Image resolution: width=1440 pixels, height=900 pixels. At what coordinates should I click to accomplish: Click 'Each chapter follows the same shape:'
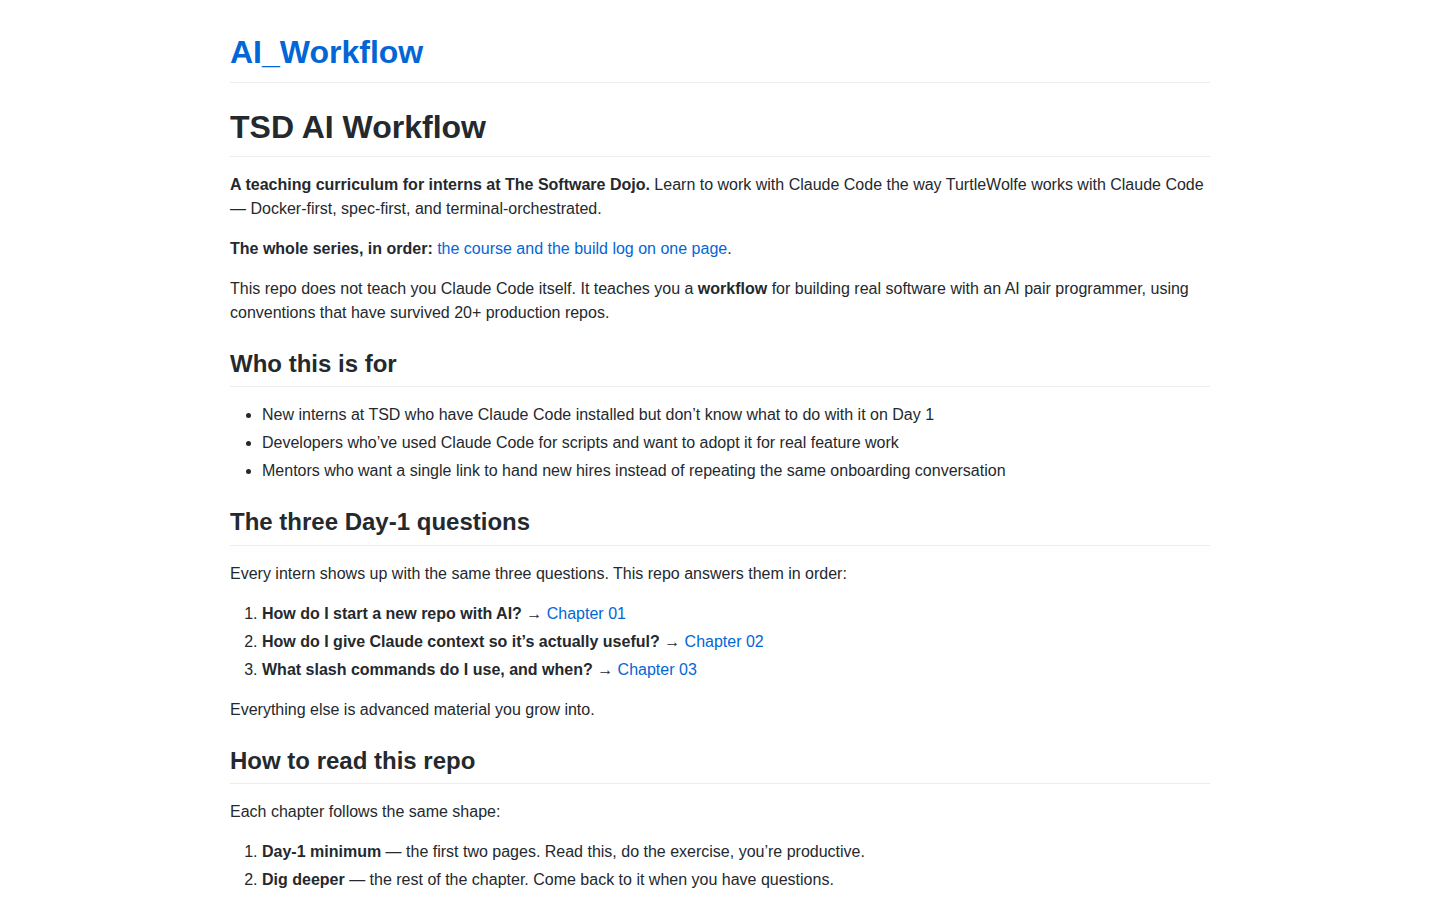(x=365, y=811)
